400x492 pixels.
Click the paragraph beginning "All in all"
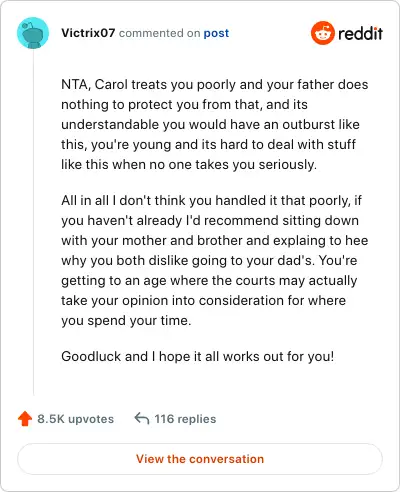click(215, 260)
